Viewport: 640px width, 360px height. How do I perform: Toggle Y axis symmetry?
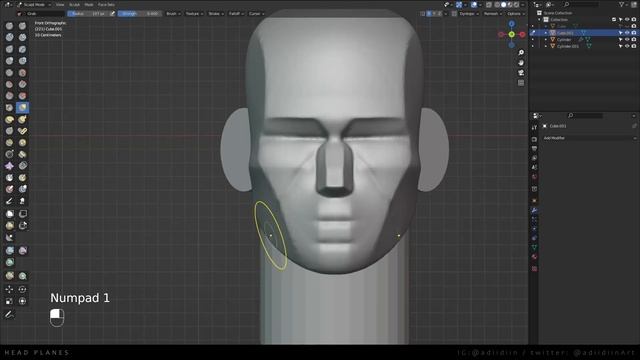(x=434, y=13)
